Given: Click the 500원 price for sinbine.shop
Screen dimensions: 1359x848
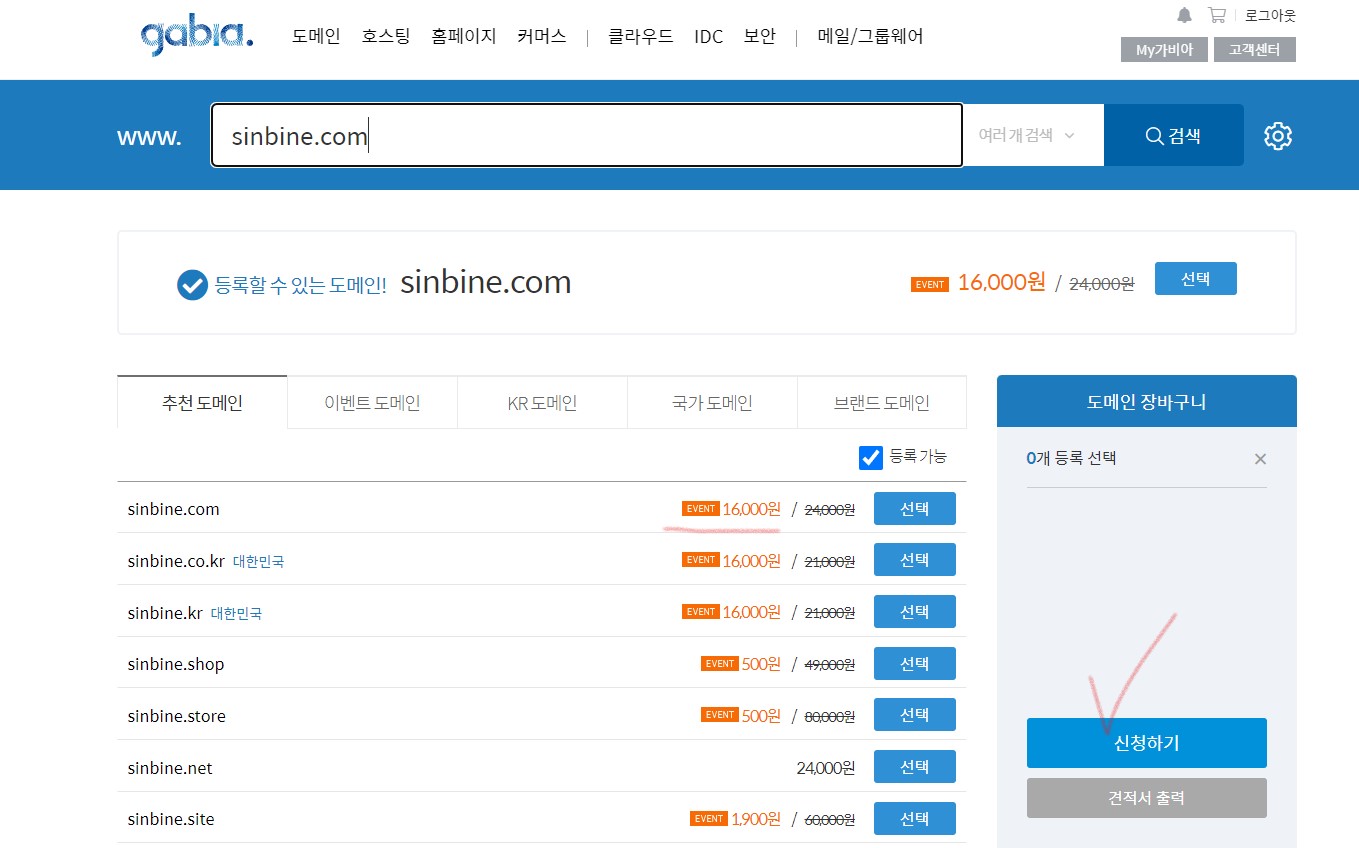Looking at the screenshot, I should (x=761, y=663).
